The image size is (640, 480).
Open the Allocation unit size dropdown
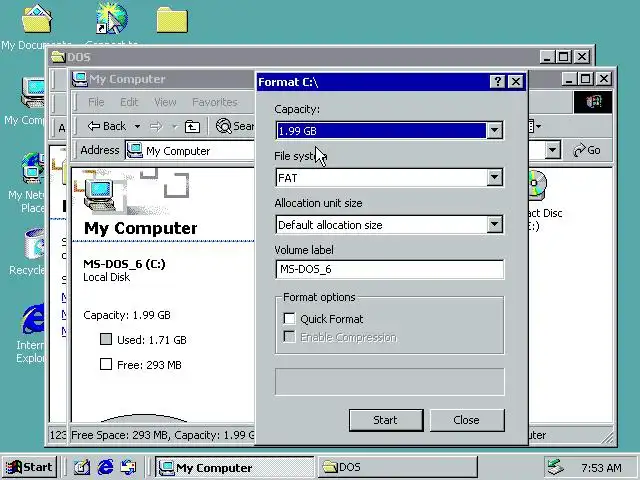(x=389, y=224)
